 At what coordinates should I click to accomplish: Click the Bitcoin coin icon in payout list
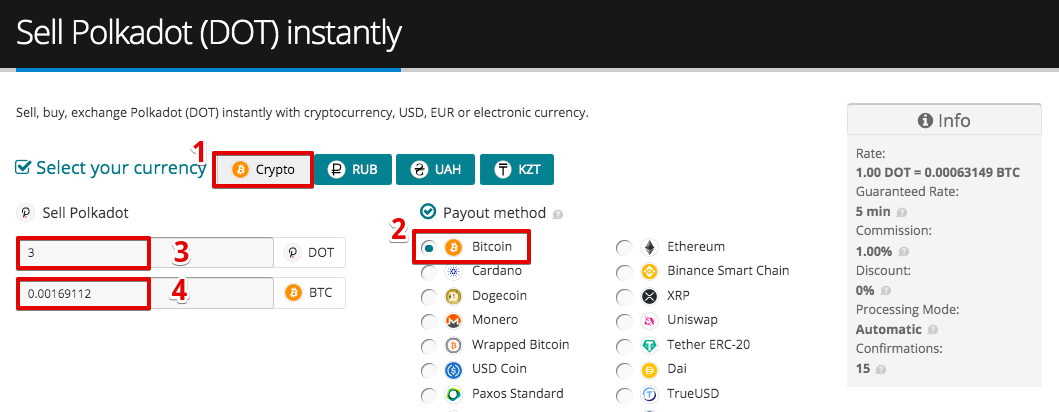click(453, 248)
